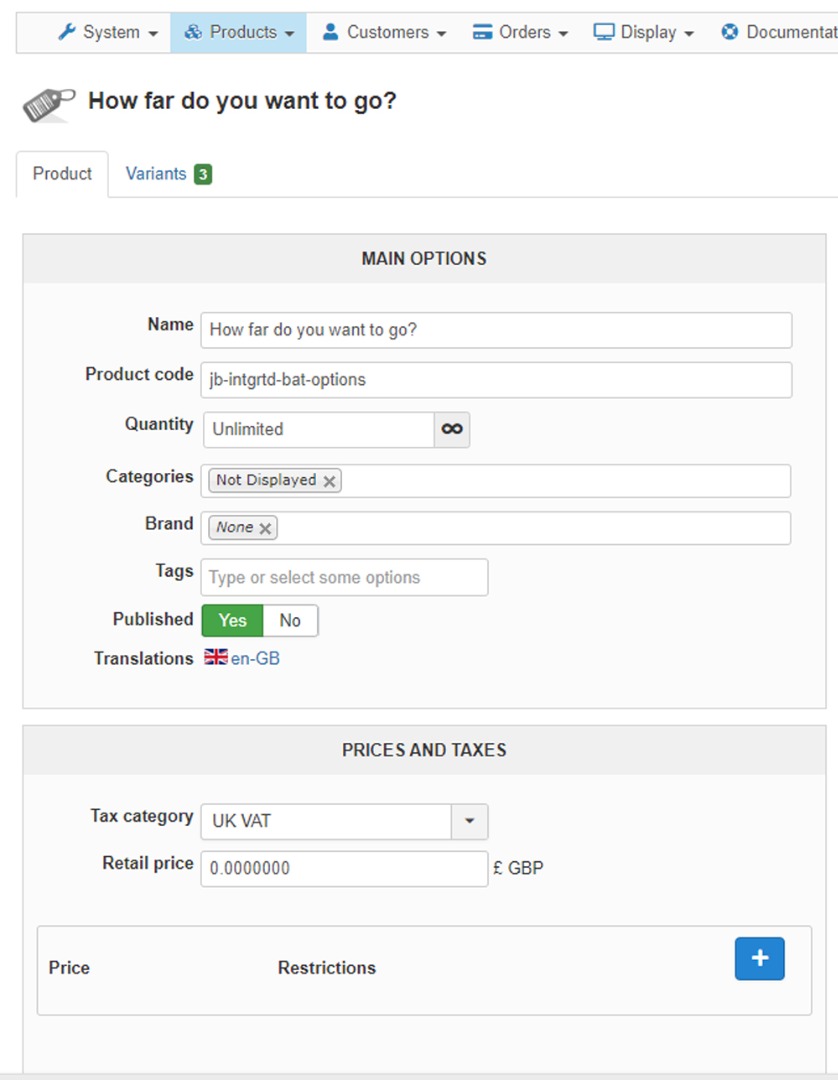The image size is (838, 1080).
Task: Open the Products dropdown menu
Action: pyautogui.click(x=239, y=32)
